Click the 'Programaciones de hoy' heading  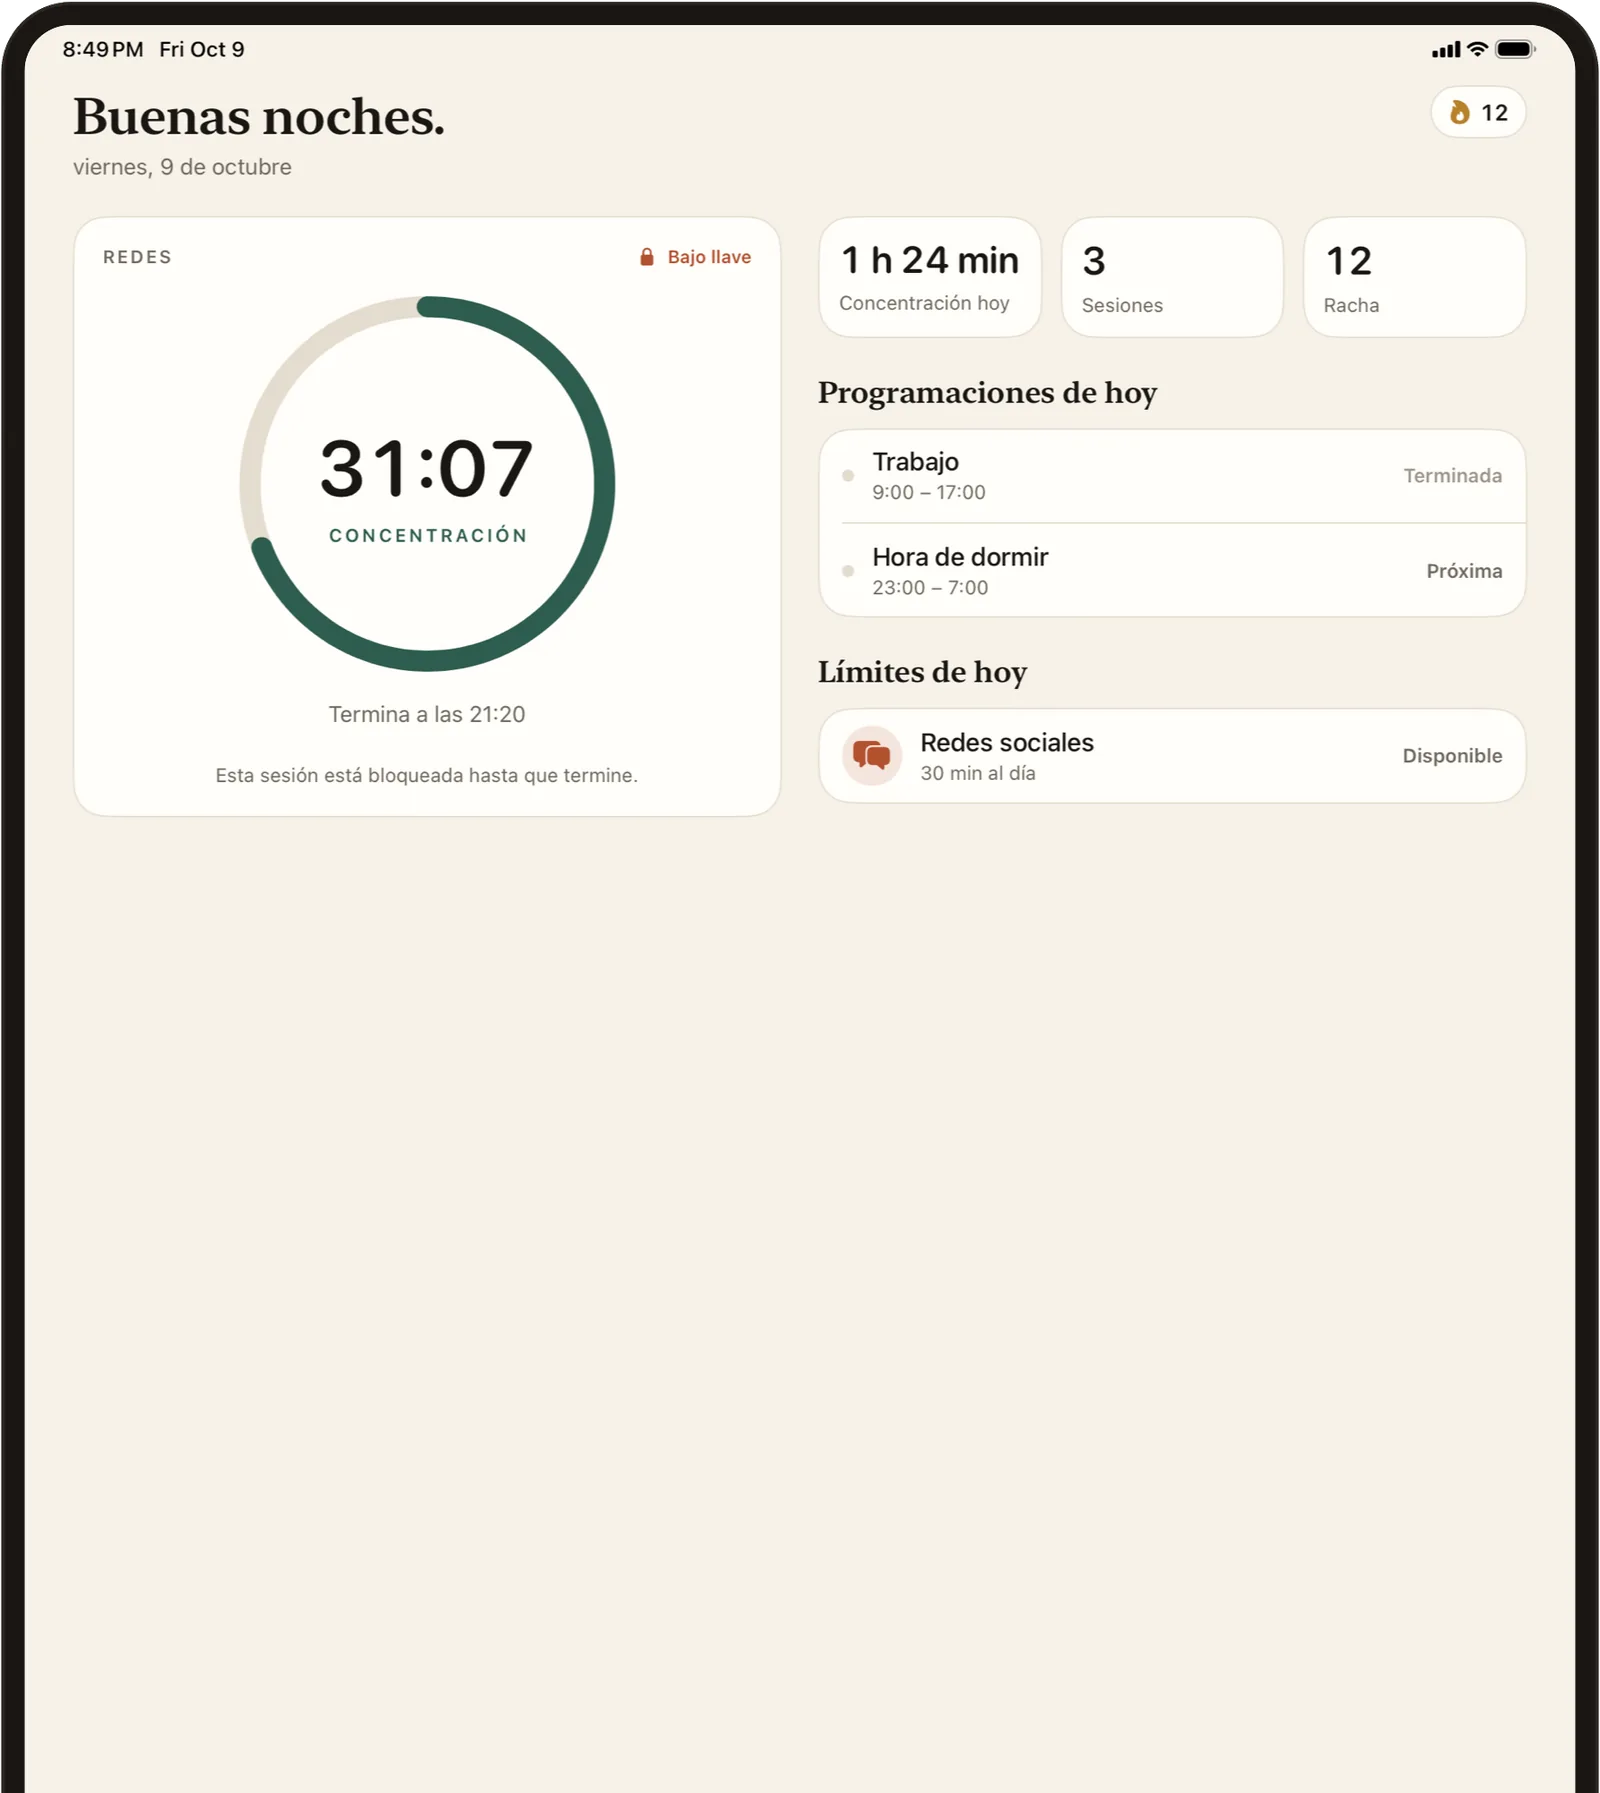pos(987,392)
